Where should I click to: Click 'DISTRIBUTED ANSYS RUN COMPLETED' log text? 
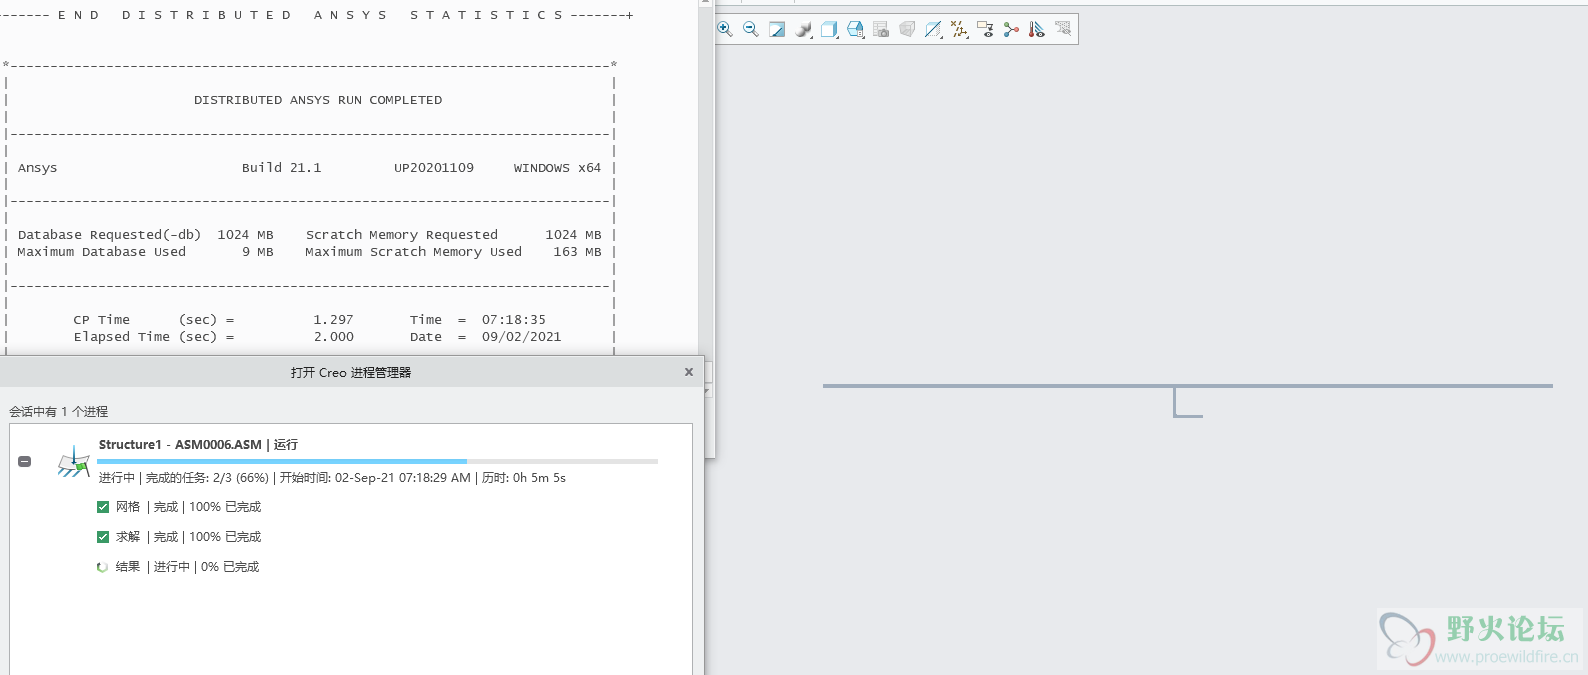click(x=318, y=100)
